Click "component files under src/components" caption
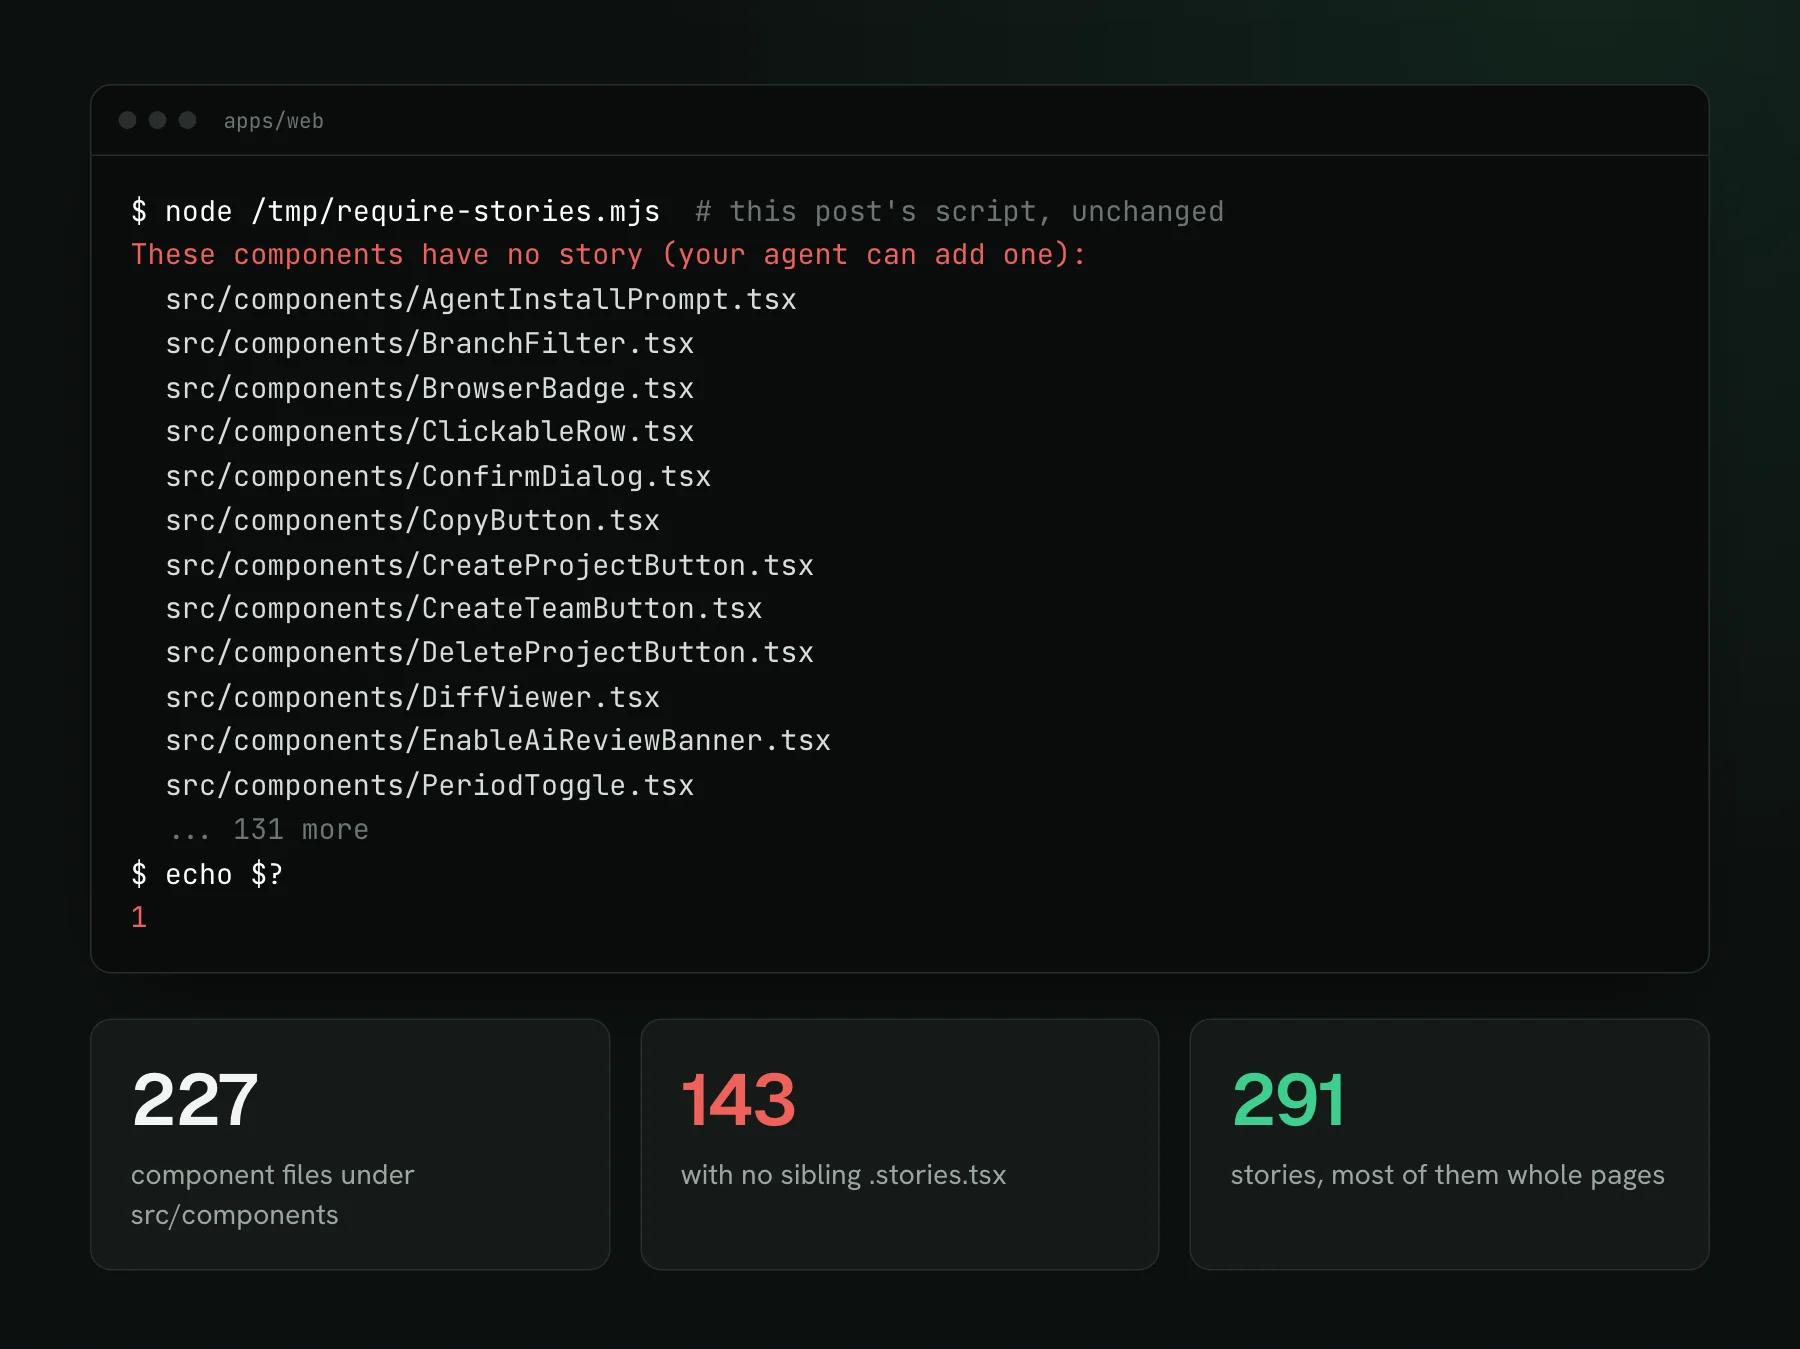This screenshot has width=1800, height=1349. click(x=272, y=1194)
